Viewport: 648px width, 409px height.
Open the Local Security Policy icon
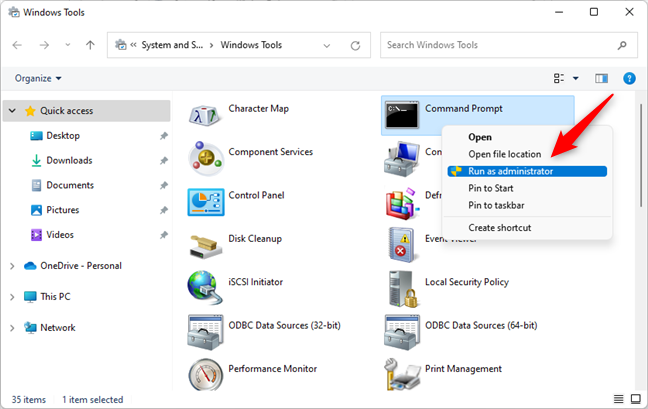point(402,288)
